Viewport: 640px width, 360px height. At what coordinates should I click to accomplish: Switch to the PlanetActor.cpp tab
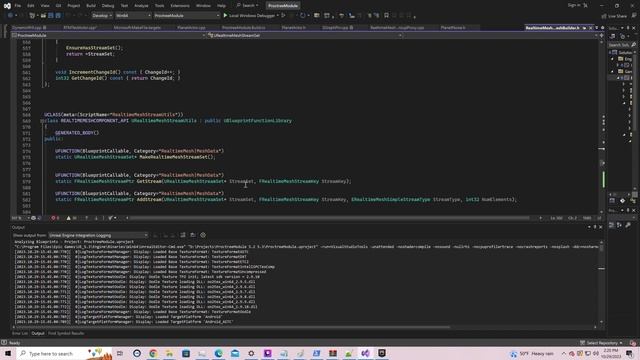tap(191, 28)
